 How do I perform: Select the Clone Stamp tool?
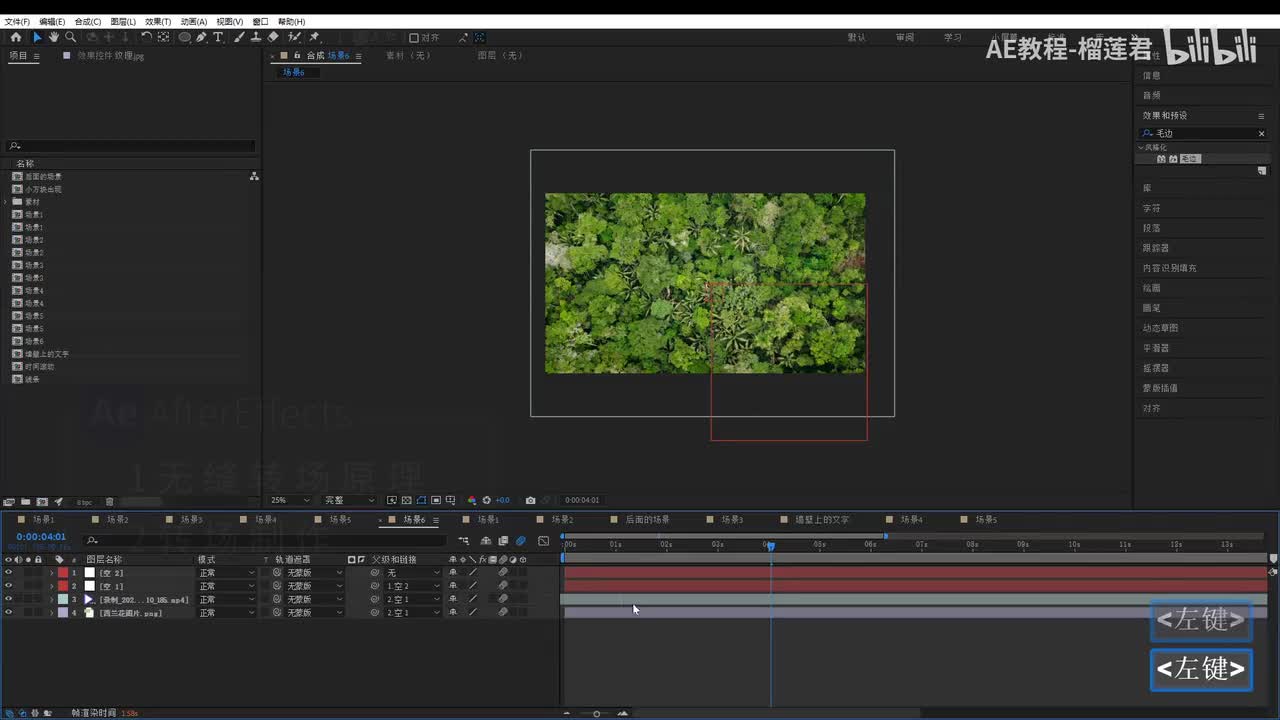pyautogui.click(x=256, y=37)
